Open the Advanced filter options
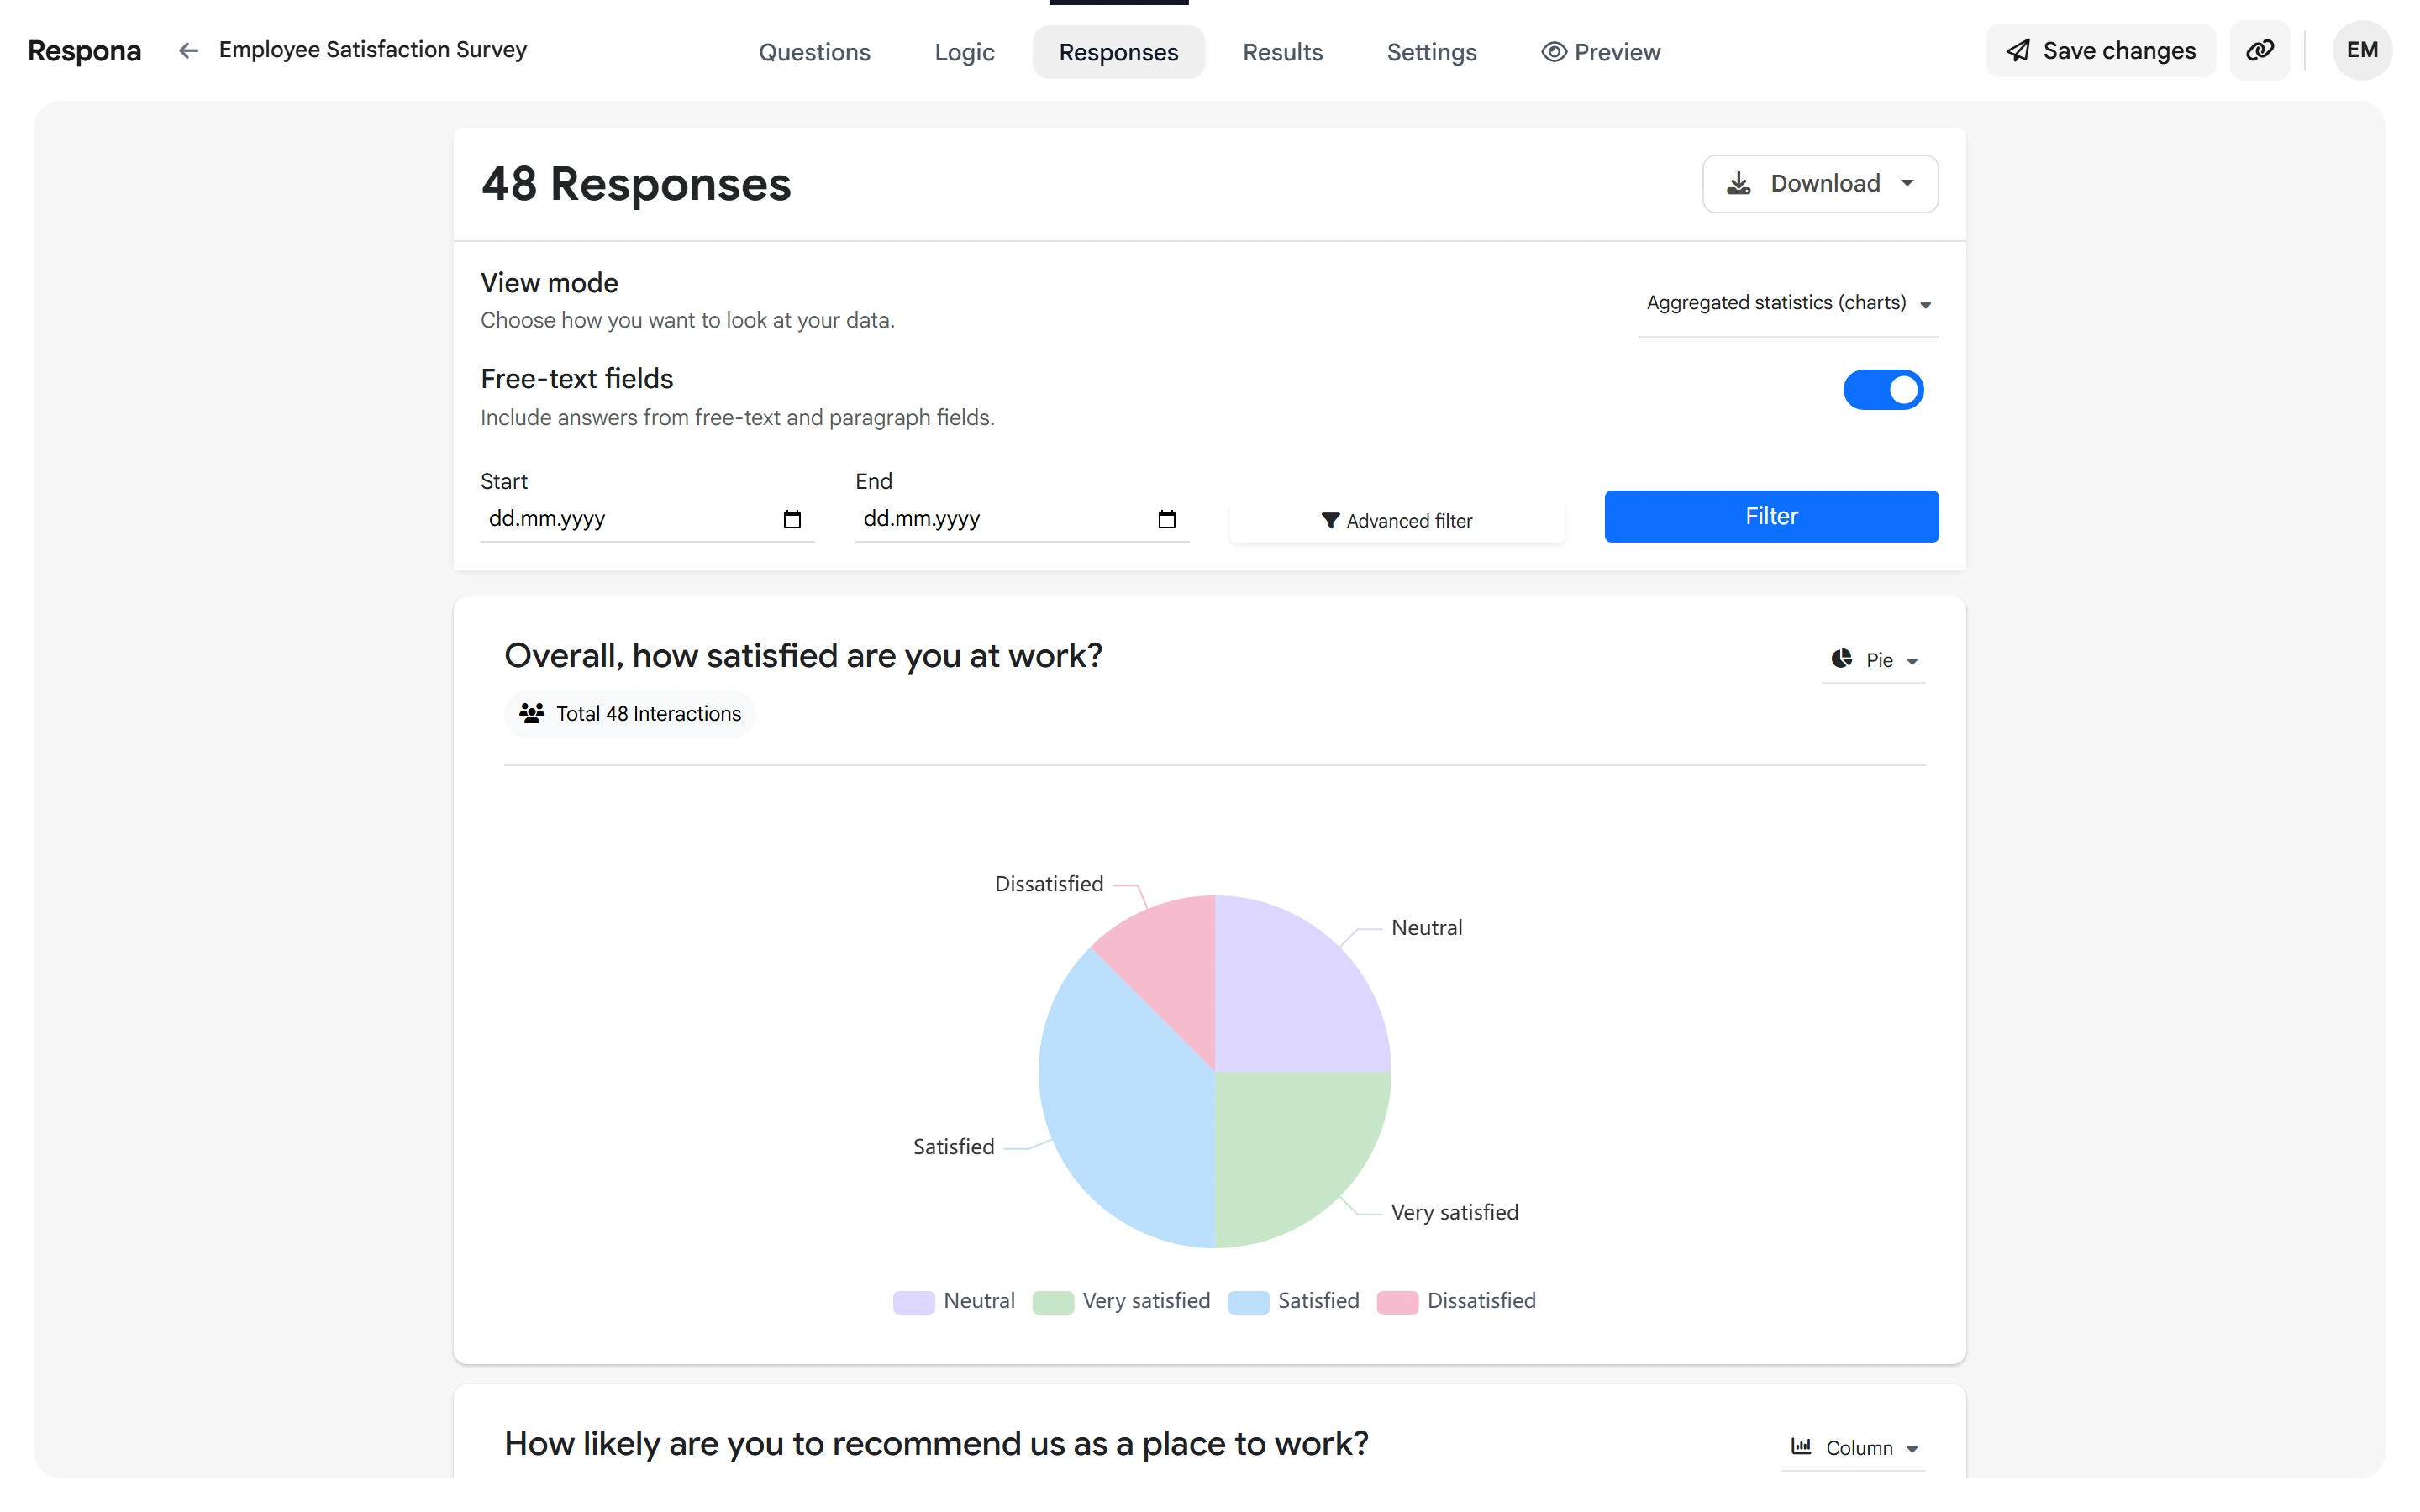2420x1512 pixels. point(1397,520)
